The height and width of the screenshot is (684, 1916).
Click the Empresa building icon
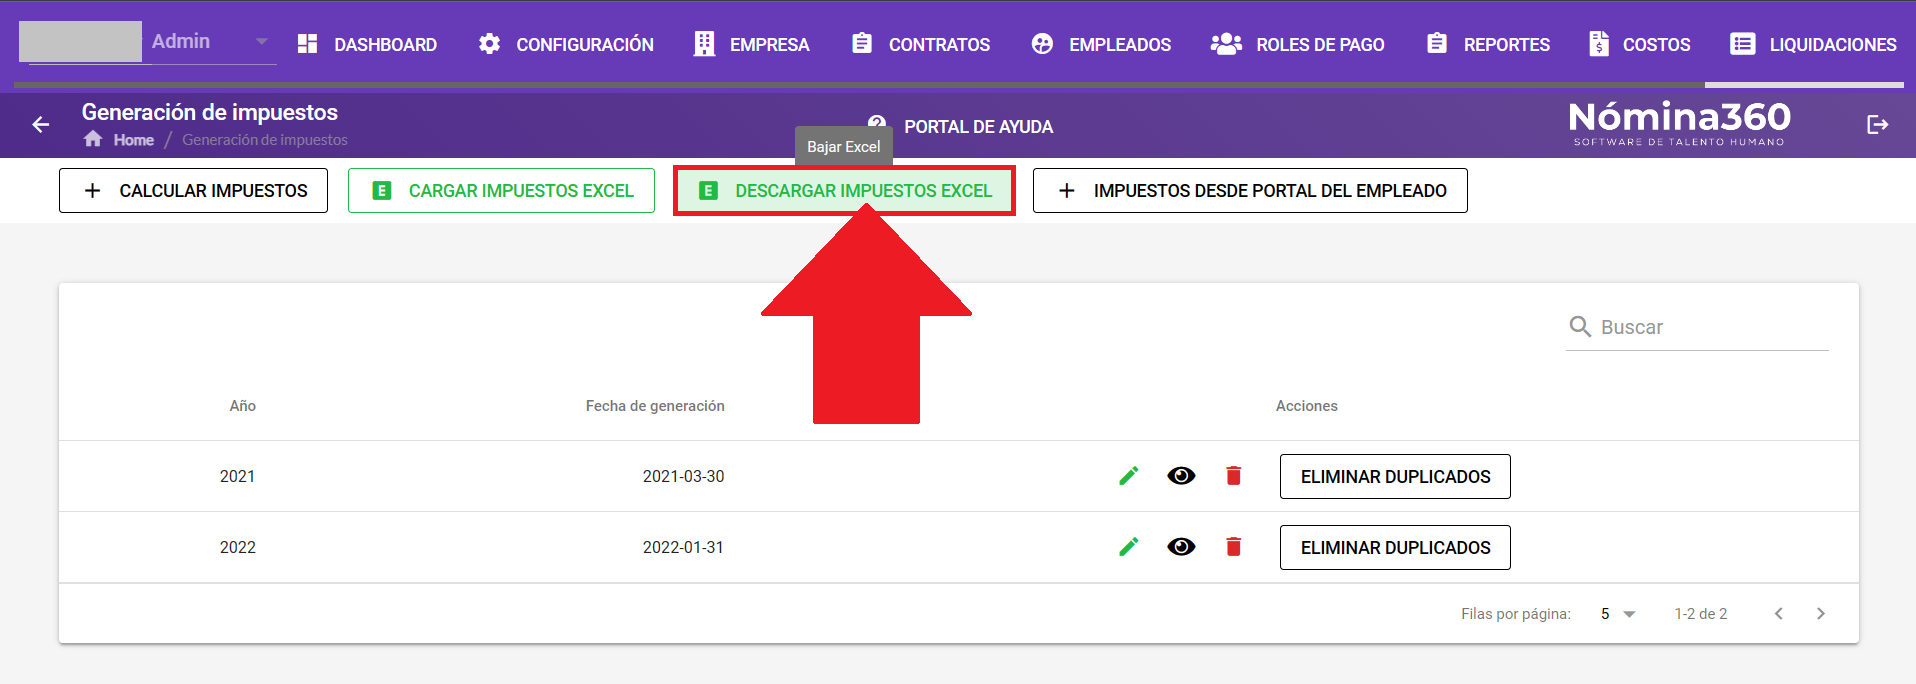coord(704,44)
